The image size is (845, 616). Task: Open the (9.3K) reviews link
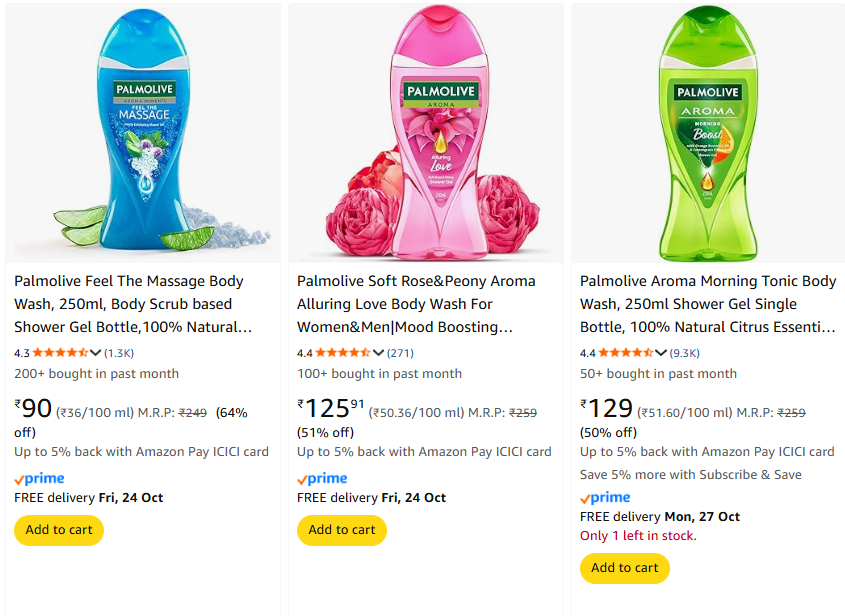pyautogui.click(x=685, y=353)
